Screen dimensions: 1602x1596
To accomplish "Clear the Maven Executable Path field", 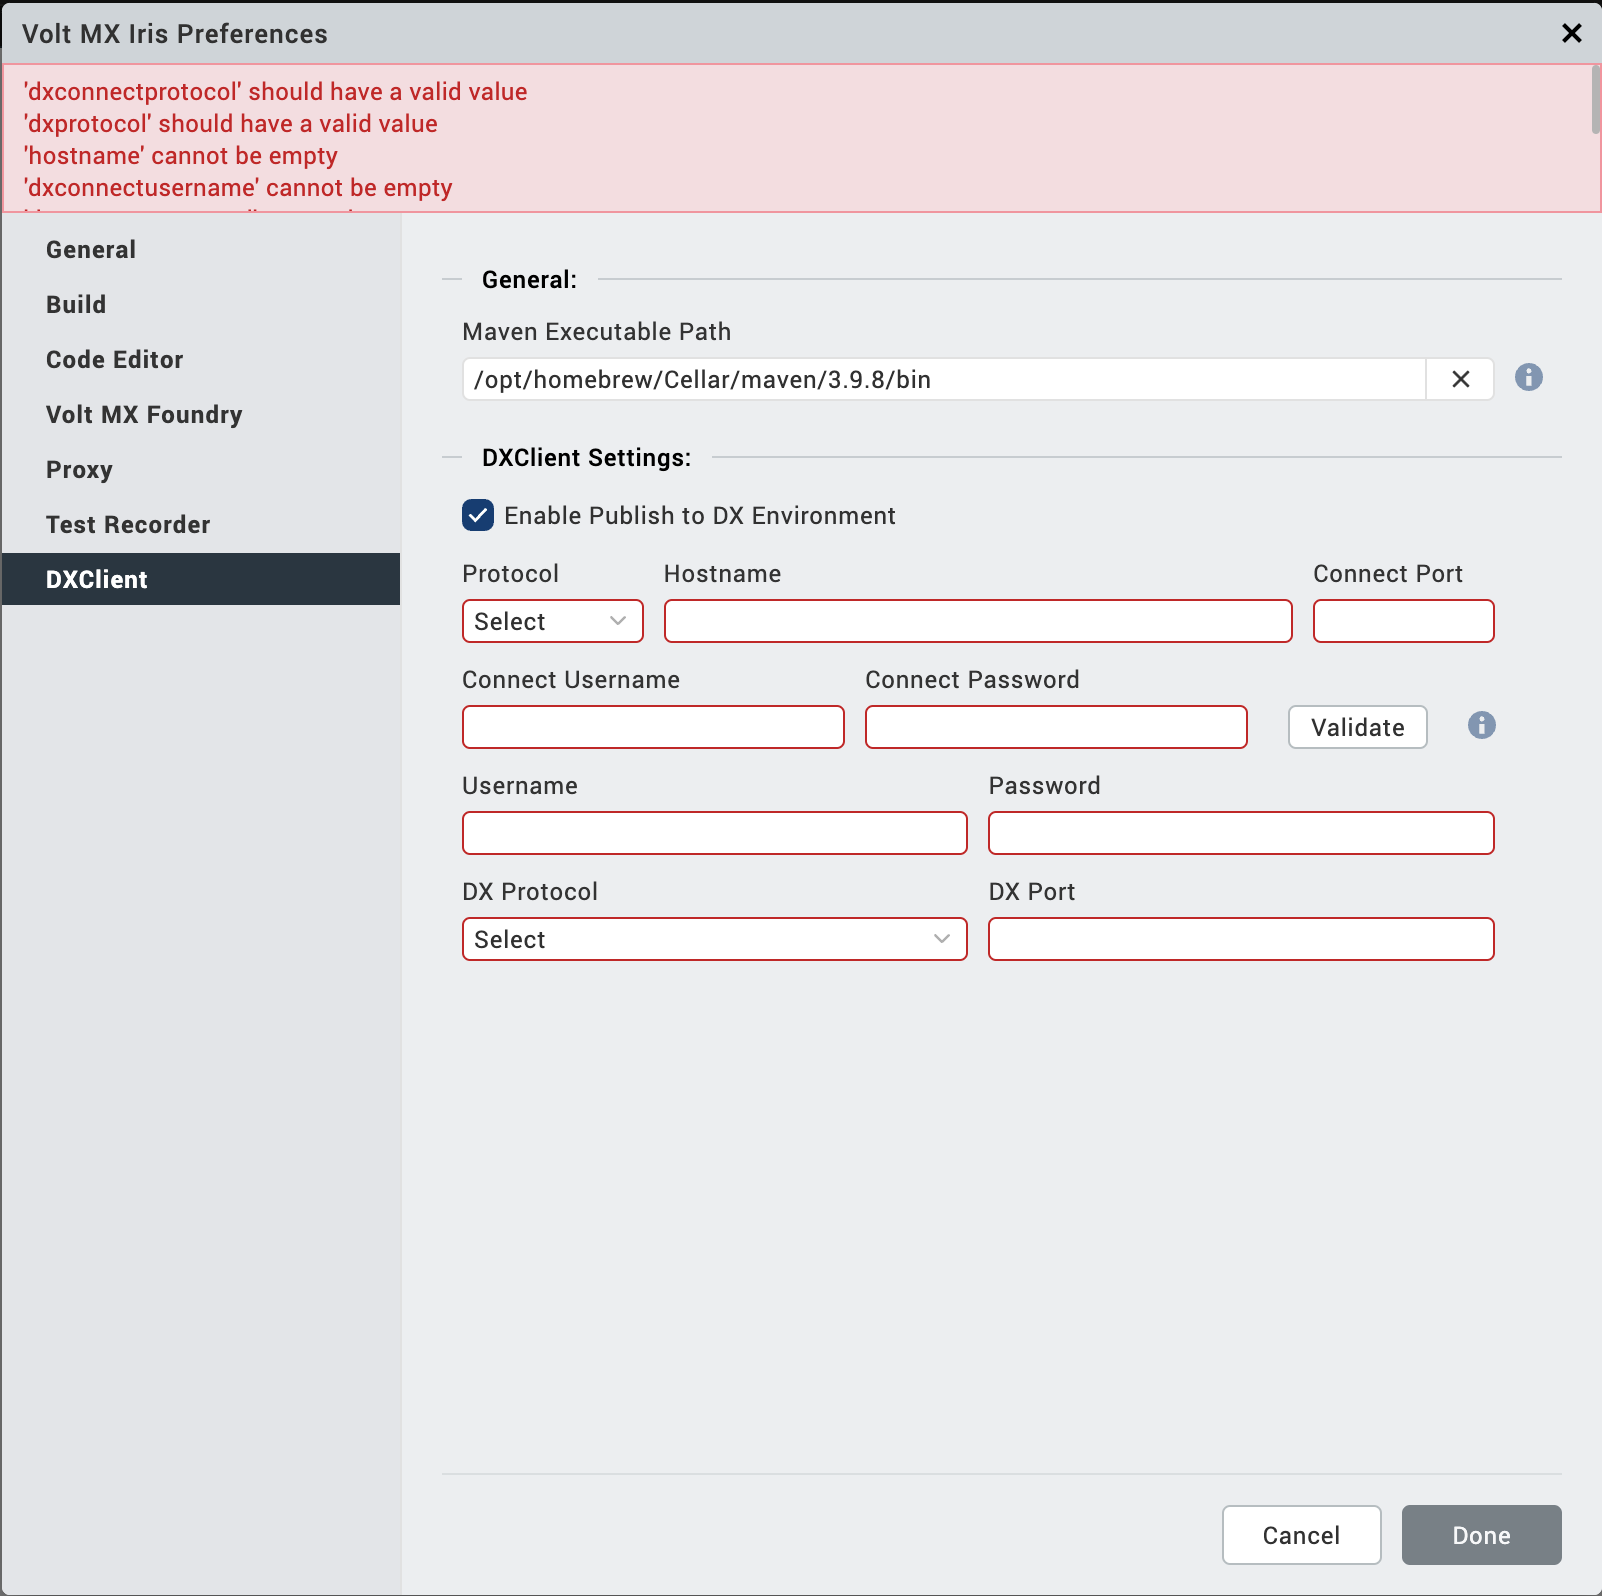I will (1460, 379).
